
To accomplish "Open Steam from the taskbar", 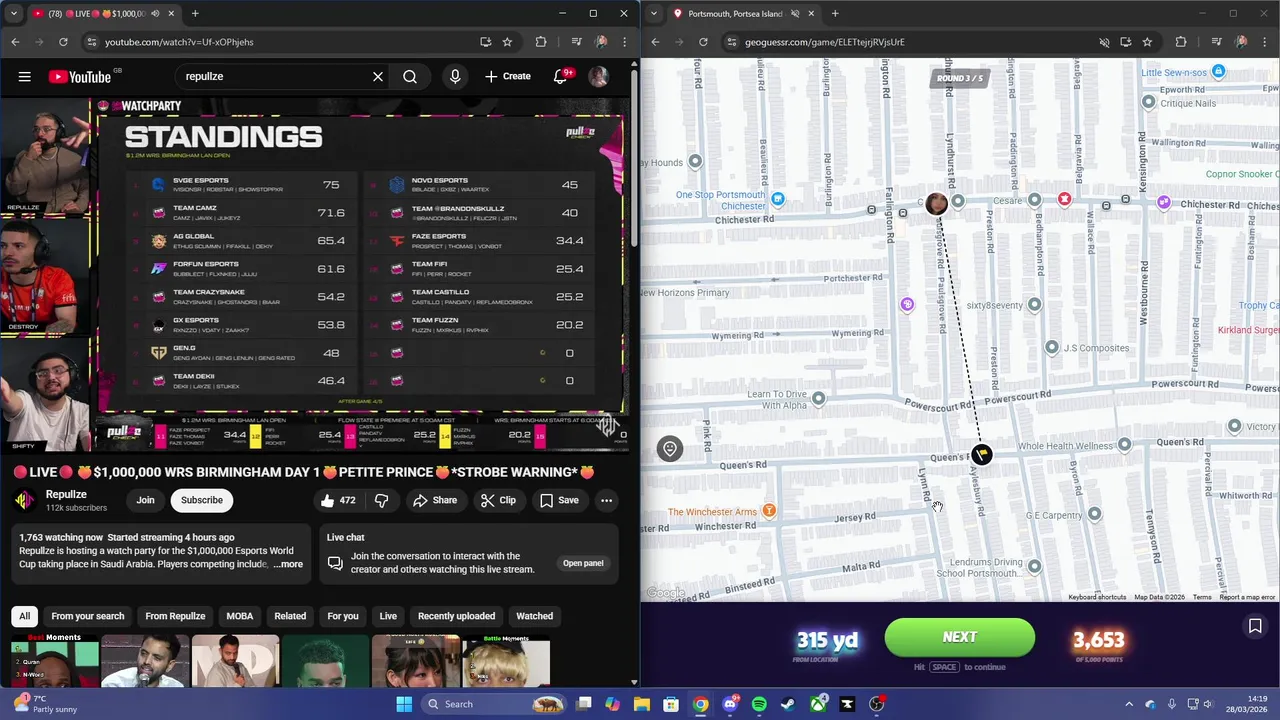I will (788, 704).
